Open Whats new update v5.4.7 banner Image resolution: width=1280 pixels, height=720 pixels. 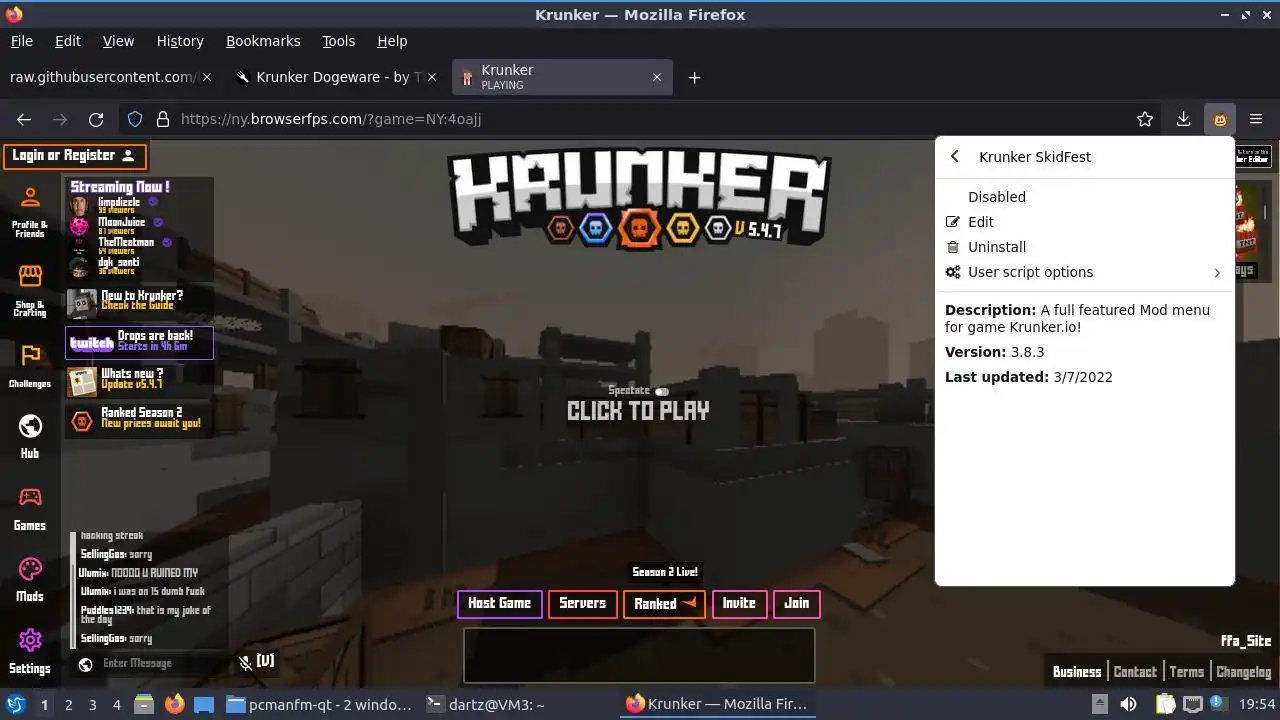tap(139, 379)
